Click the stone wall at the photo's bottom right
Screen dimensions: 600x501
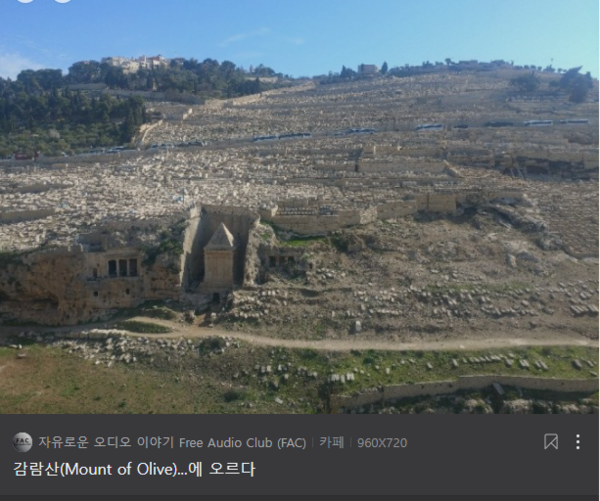[465, 388]
